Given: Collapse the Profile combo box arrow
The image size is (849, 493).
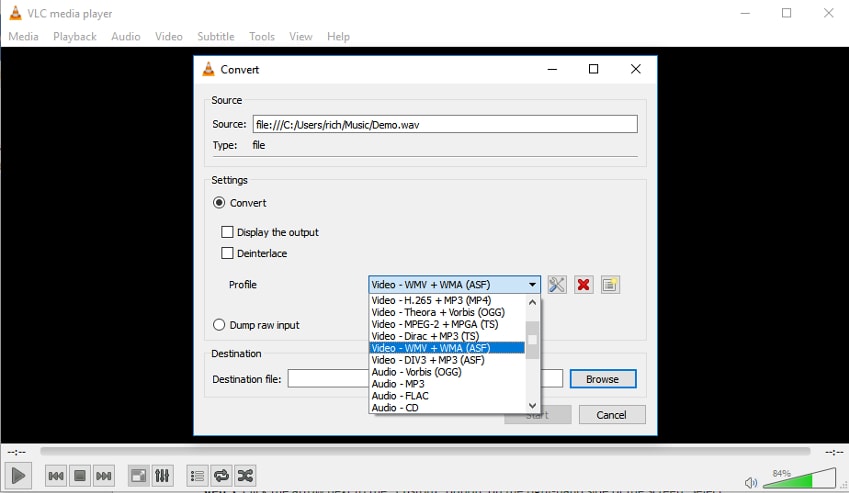Looking at the screenshot, I should click(532, 285).
